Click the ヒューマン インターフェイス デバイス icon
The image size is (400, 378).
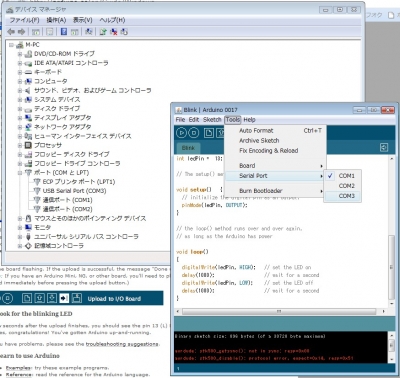point(28,136)
